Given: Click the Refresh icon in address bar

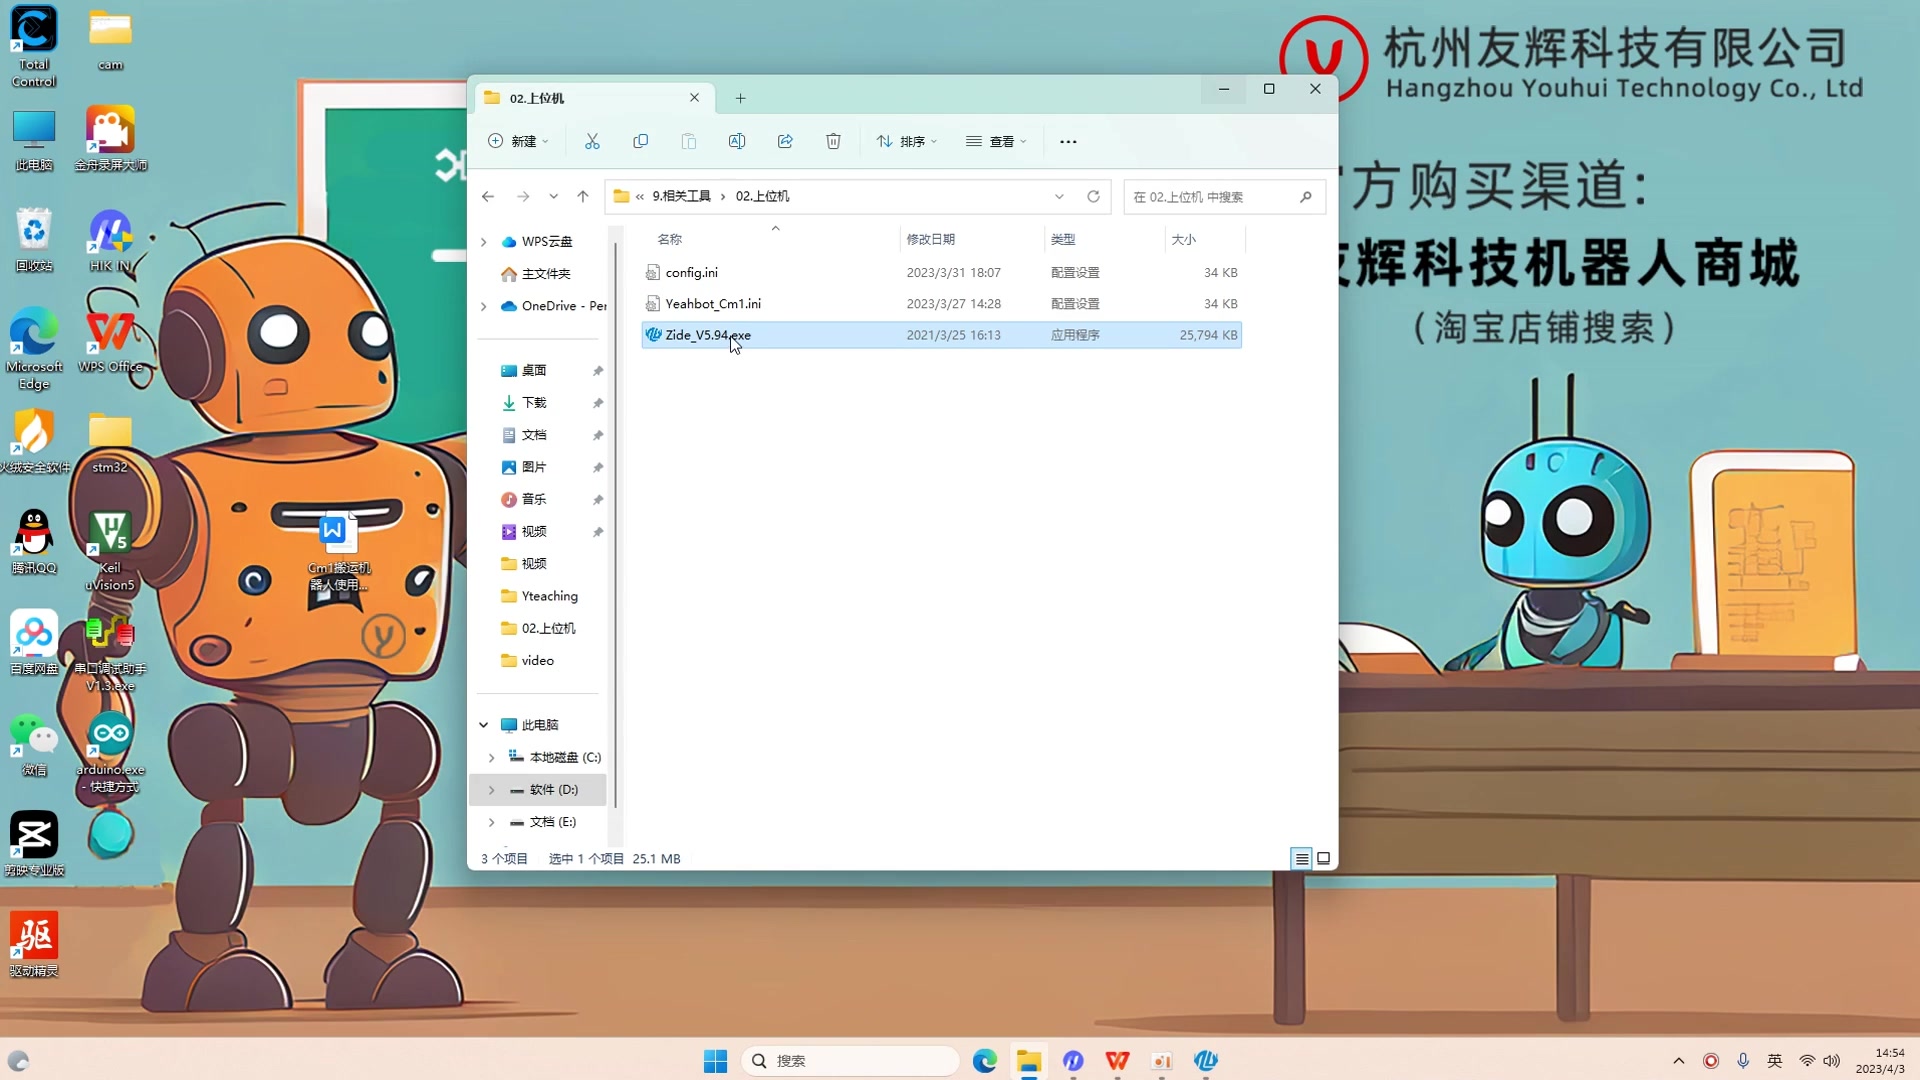Looking at the screenshot, I should tap(1093, 196).
